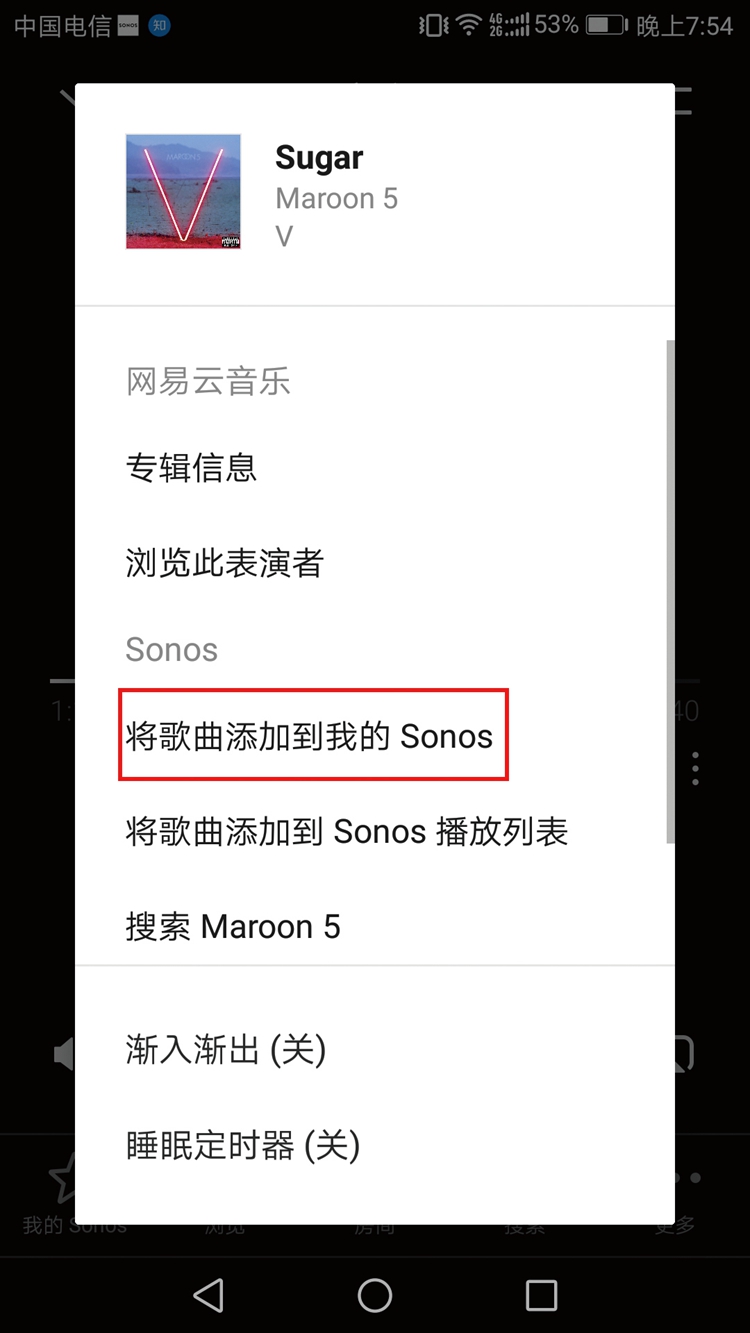The width and height of the screenshot is (750, 1333).
Task: Tap the song title Sugar
Action: (x=319, y=157)
